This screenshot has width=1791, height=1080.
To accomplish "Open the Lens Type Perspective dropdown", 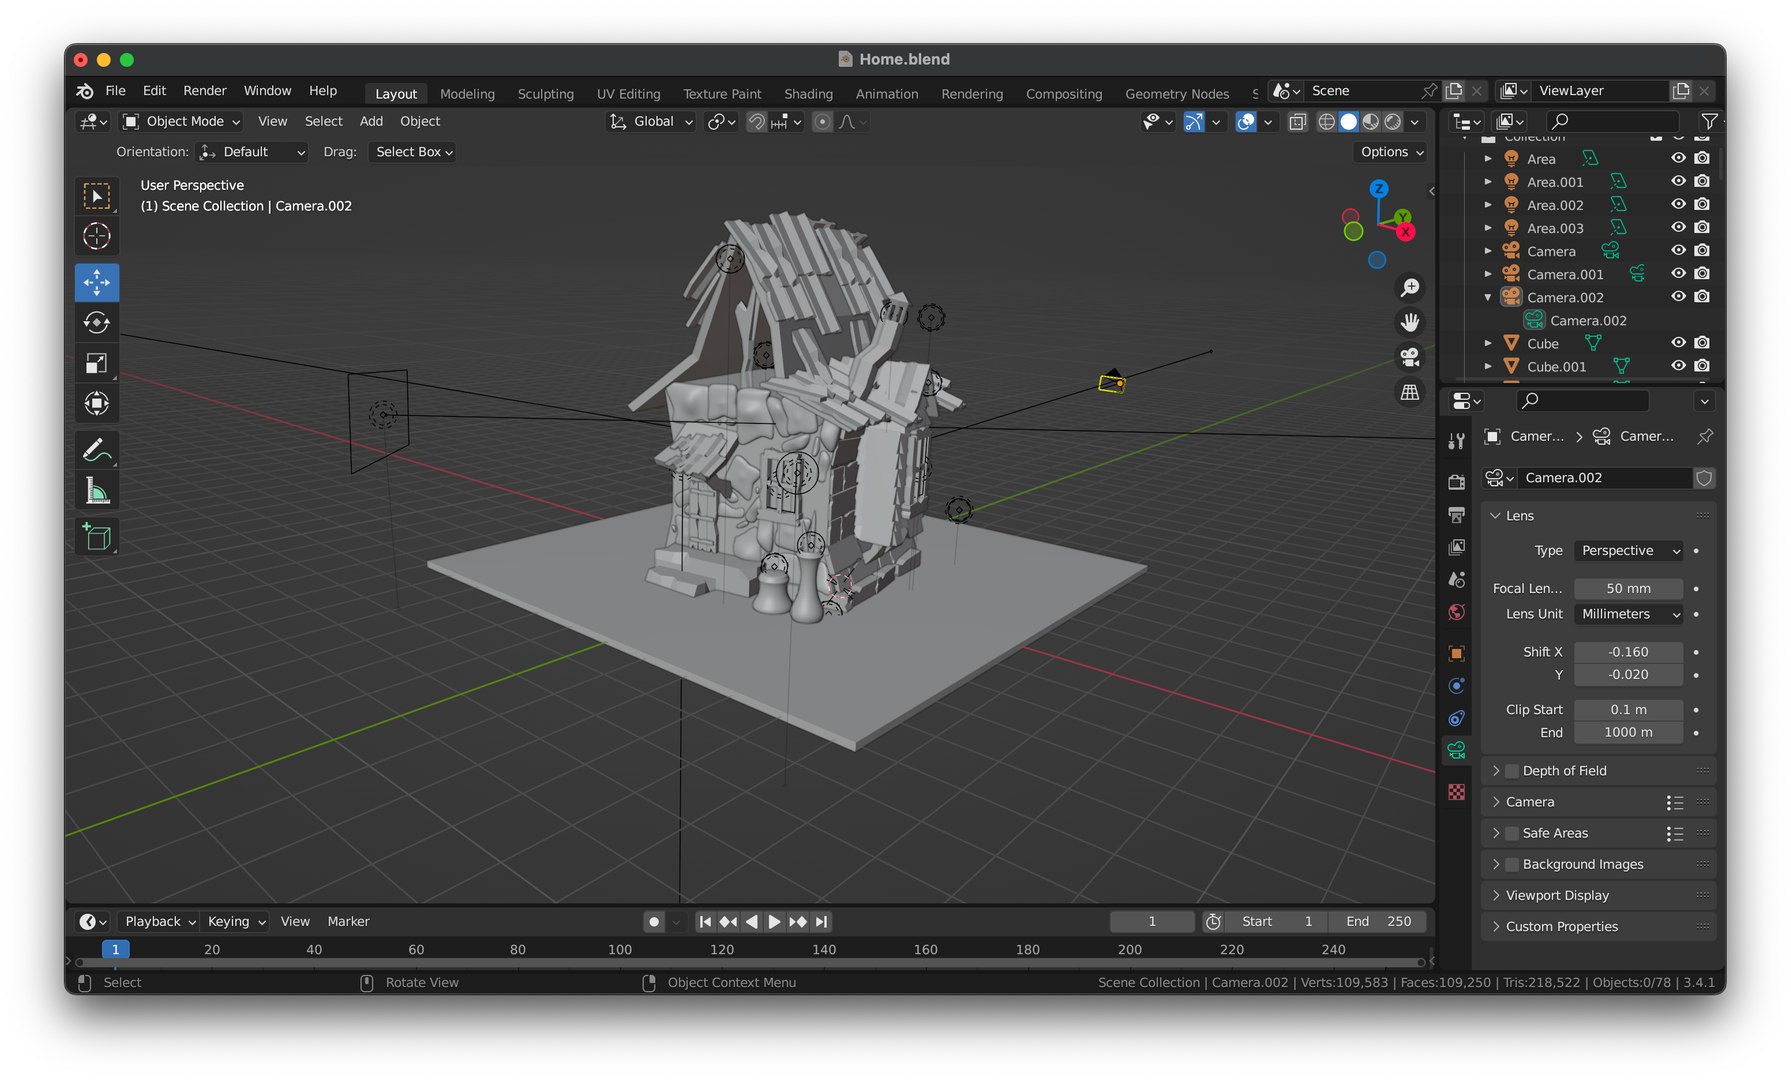I will point(1629,551).
